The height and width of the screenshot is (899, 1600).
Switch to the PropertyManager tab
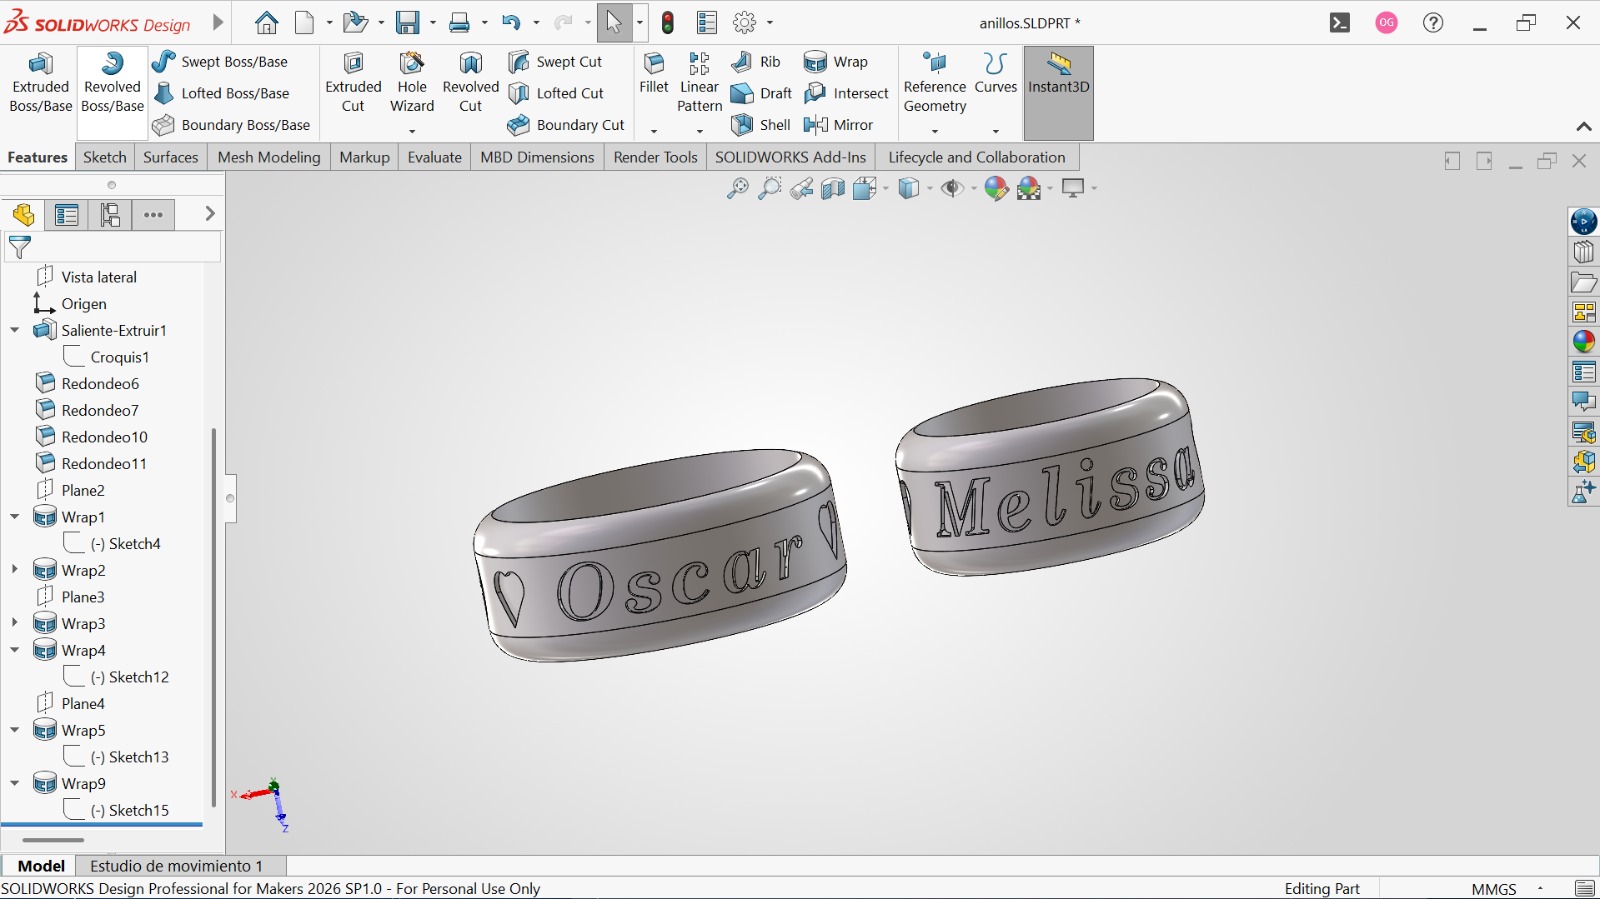(x=67, y=215)
